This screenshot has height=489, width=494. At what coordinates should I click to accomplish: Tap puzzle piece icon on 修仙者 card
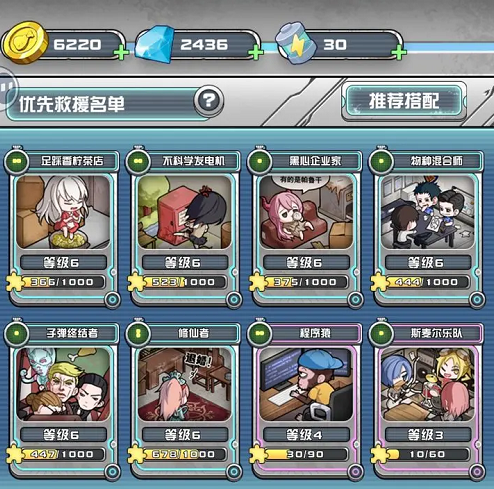coord(136,454)
